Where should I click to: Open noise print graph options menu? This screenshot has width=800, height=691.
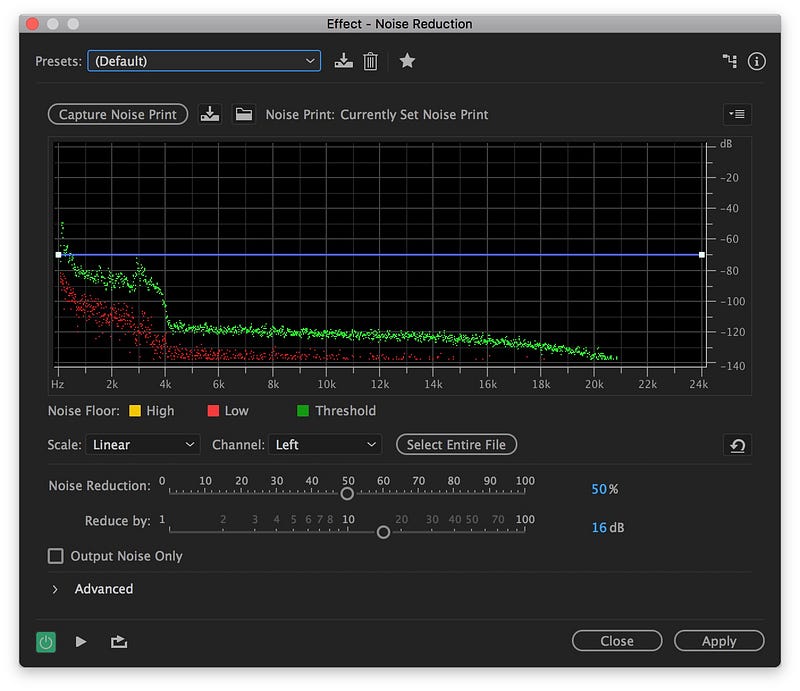tap(737, 114)
